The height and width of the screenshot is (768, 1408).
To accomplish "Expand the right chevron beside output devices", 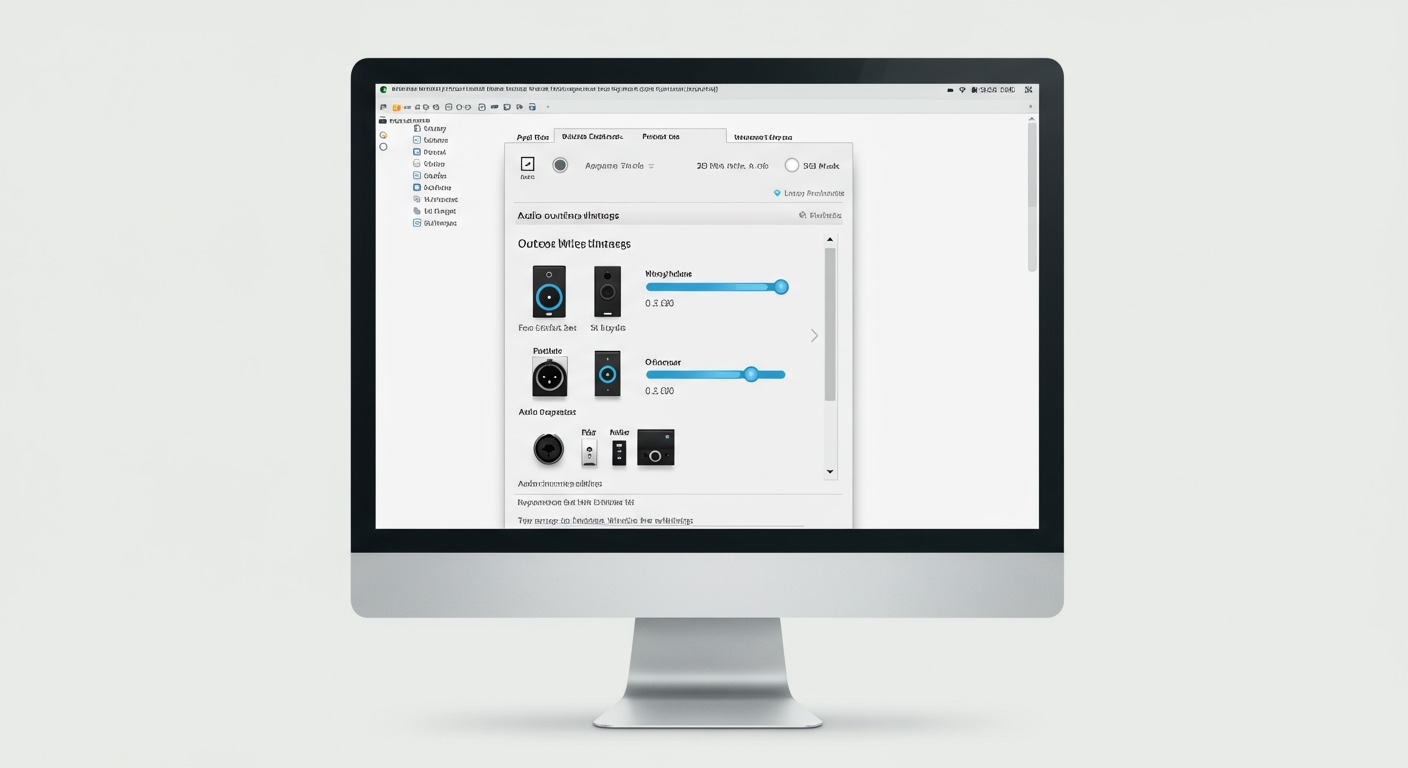I will [814, 336].
